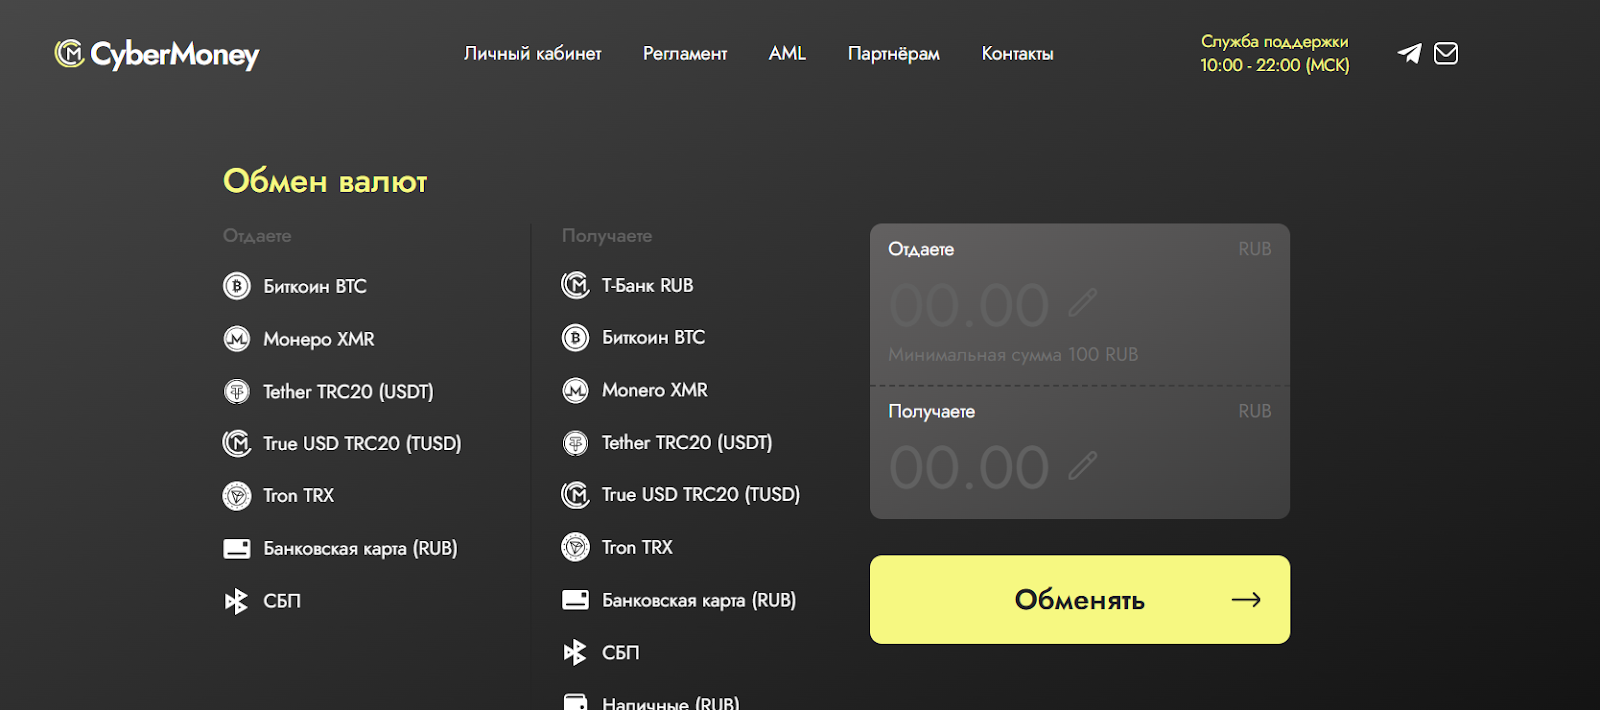This screenshot has width=1600, height=710.
Task: Click the Обмен валют heading
Action: click(x=325, y=181)
